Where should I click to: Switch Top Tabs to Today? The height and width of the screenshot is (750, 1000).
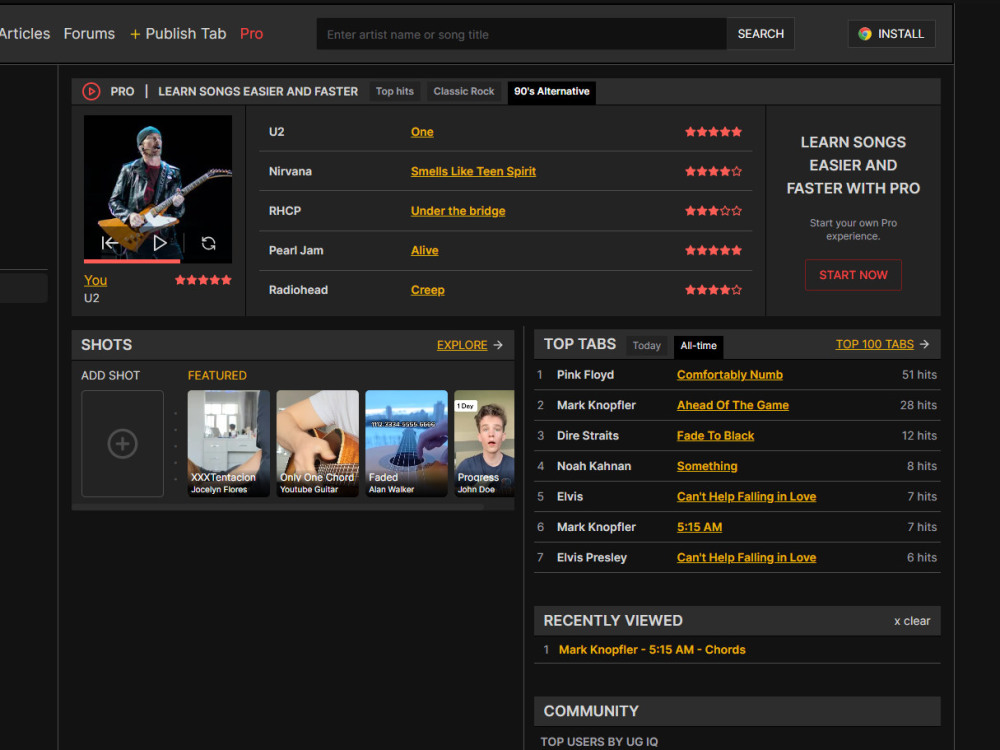[646, 346]
